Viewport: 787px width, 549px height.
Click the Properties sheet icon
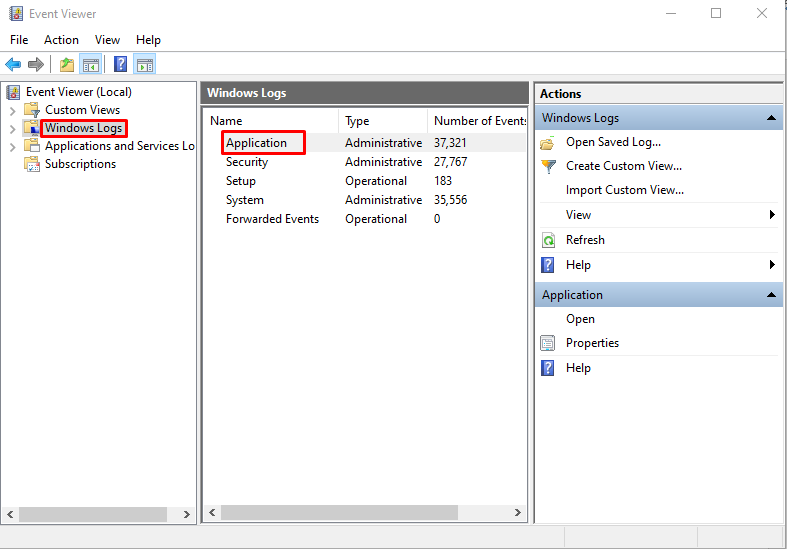pyautogui.click(x=548, y=343)
